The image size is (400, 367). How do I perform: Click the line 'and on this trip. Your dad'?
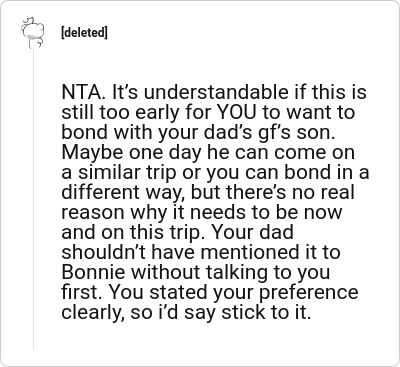(177, 232)
